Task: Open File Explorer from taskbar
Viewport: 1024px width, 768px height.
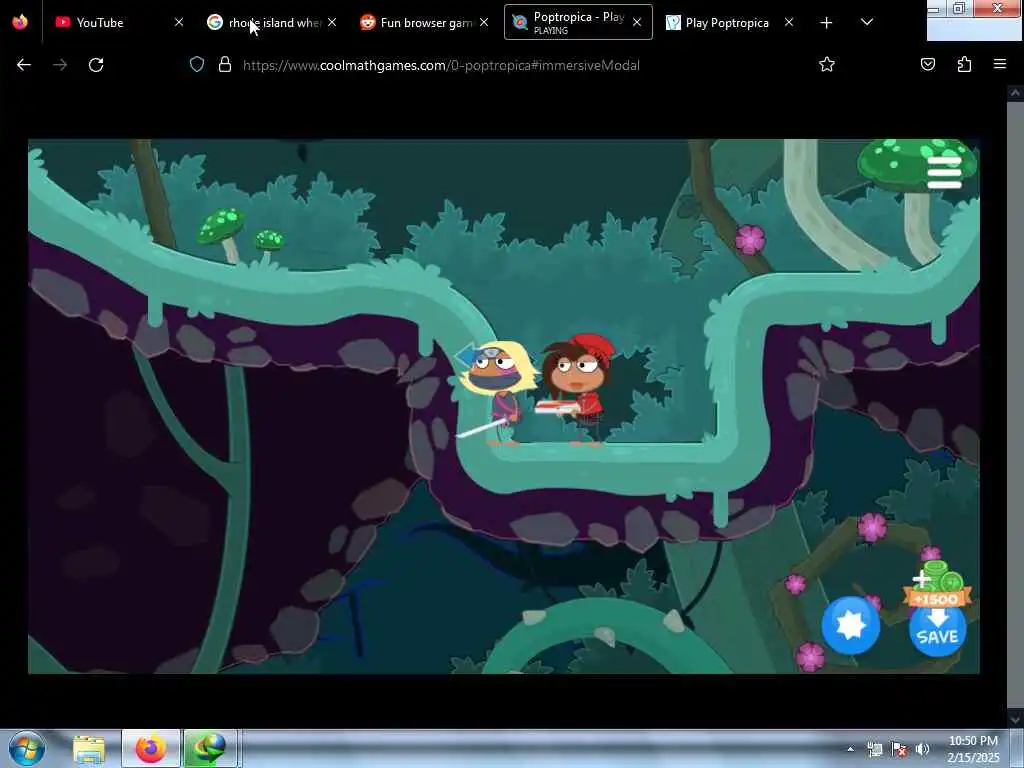Action: [x=89, y=749]
